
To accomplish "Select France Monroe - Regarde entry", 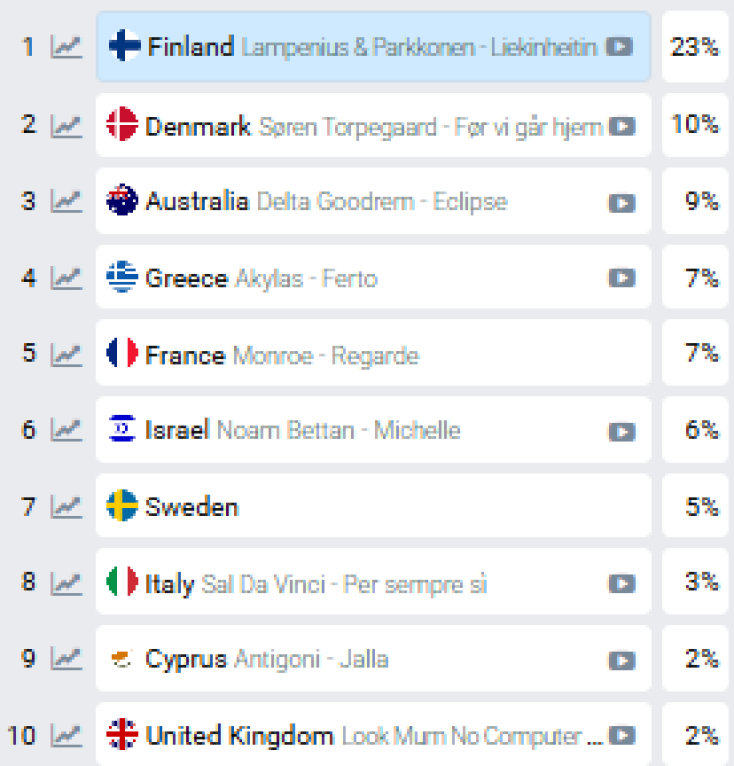I will pyautogui.click(x=372, y=354).
